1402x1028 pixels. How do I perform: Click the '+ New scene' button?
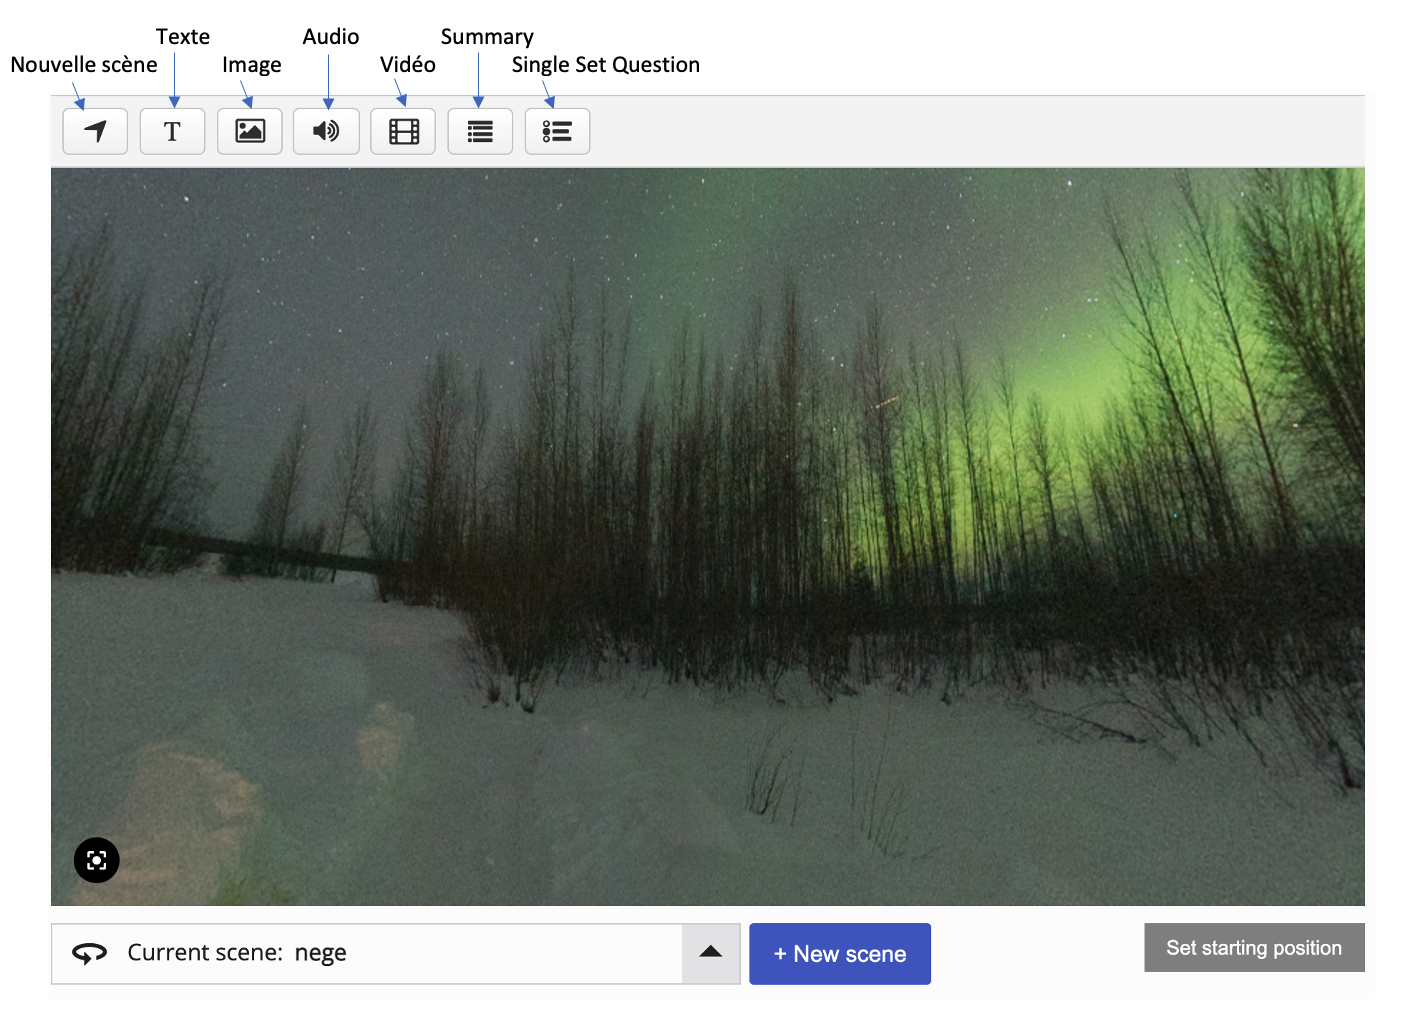[x=840, y=954]
